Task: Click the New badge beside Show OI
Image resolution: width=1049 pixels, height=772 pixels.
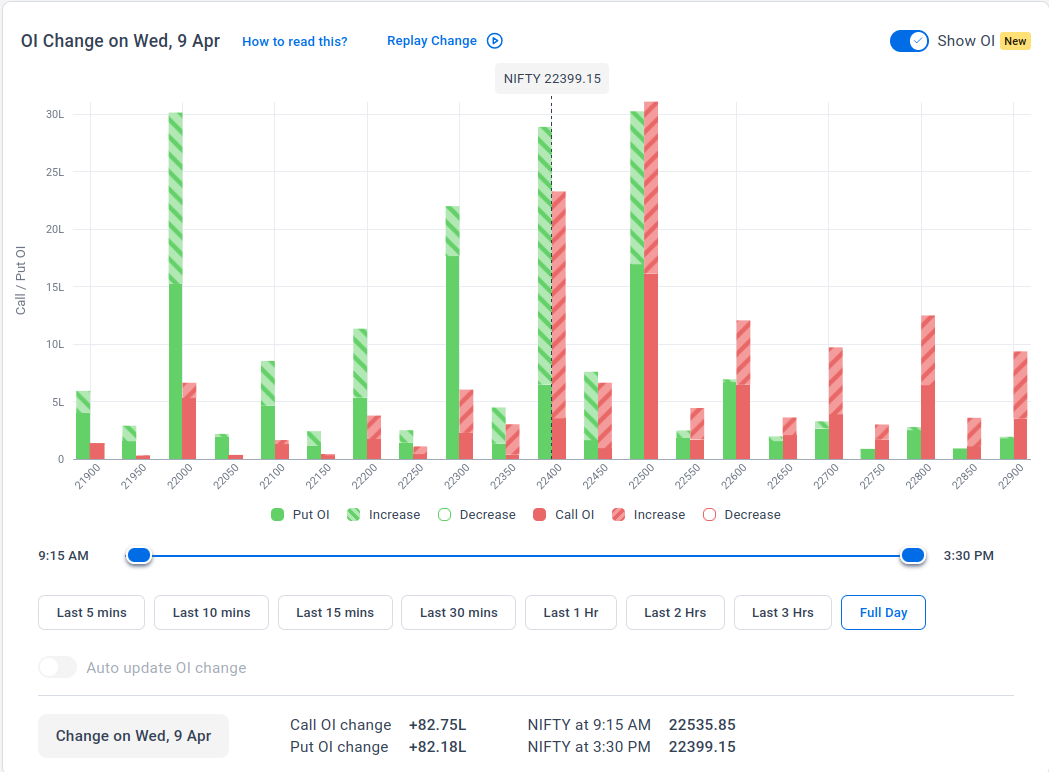Action: [1015, 41]
